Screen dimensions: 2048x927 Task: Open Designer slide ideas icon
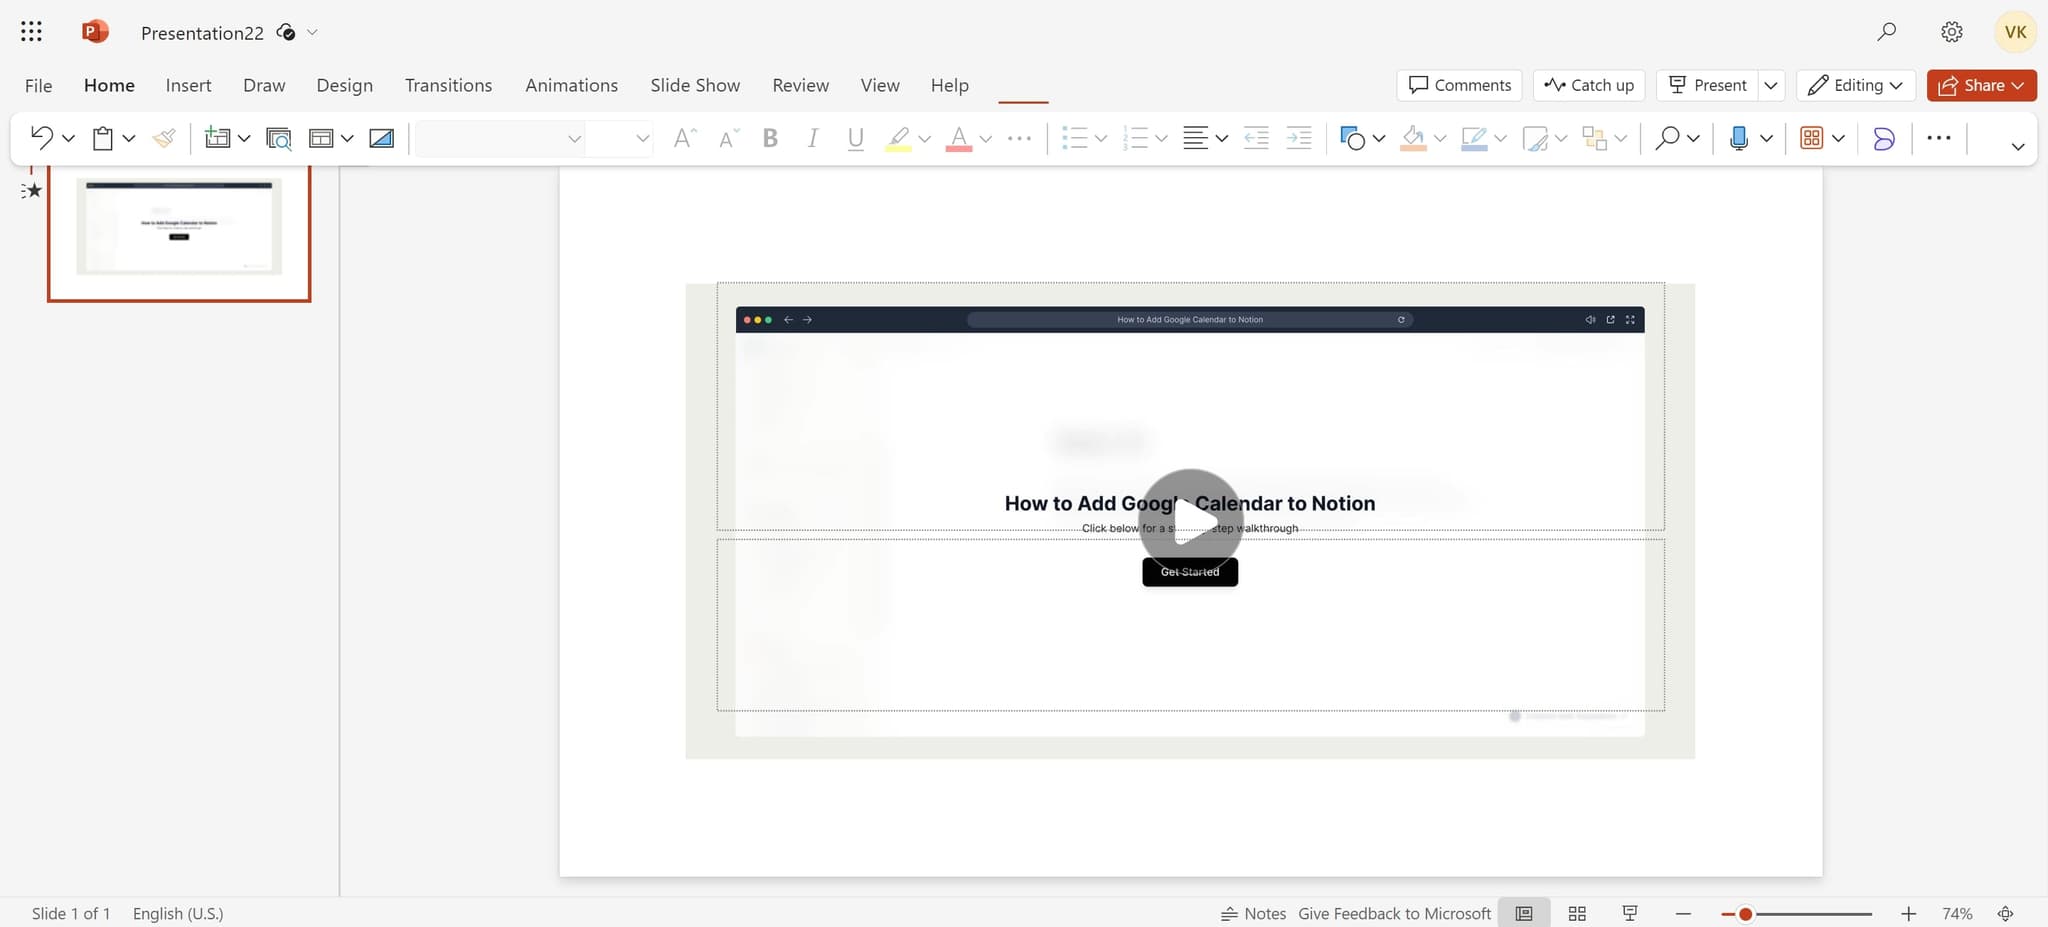click(x=279, y=138)
